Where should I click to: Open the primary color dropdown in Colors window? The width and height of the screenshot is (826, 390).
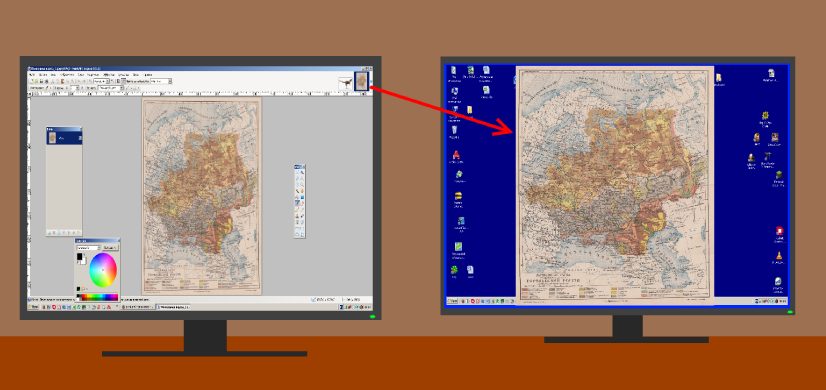tap(88, 248)
